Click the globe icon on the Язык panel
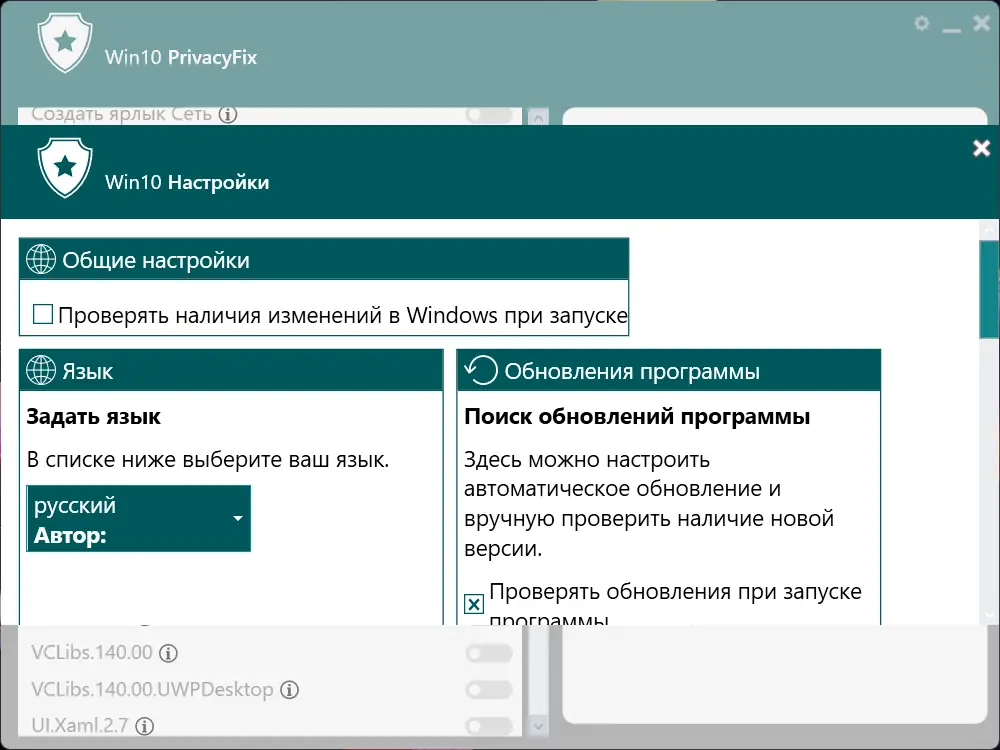Viewport: 1000px width, 750px height. (40, 370)
